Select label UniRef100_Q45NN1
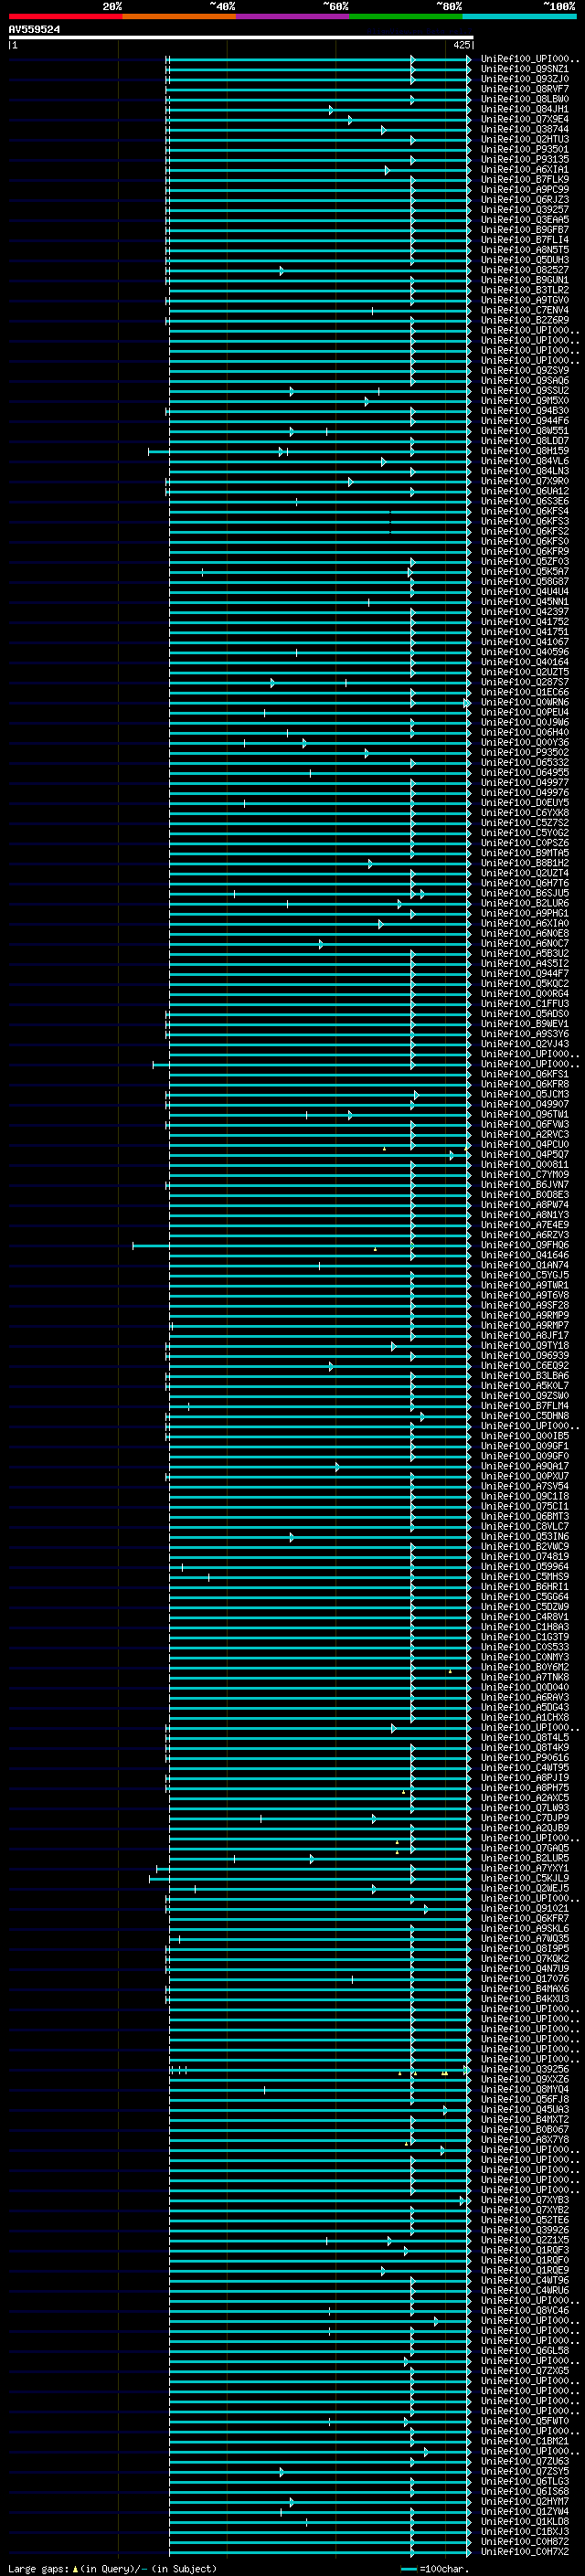The height and width of the screenshot is (2576, 585). point(525,602)
